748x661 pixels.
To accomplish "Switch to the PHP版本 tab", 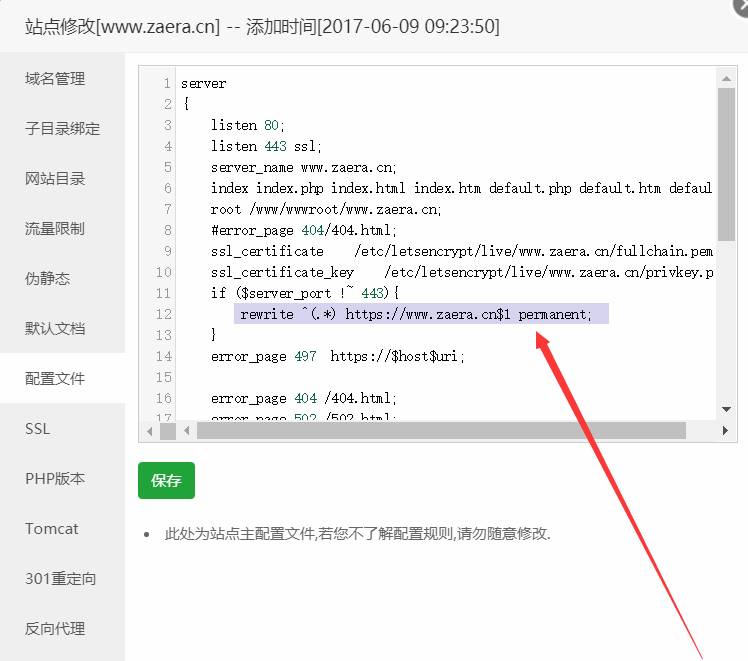I will pyautogui.click(x=62, y=478).
